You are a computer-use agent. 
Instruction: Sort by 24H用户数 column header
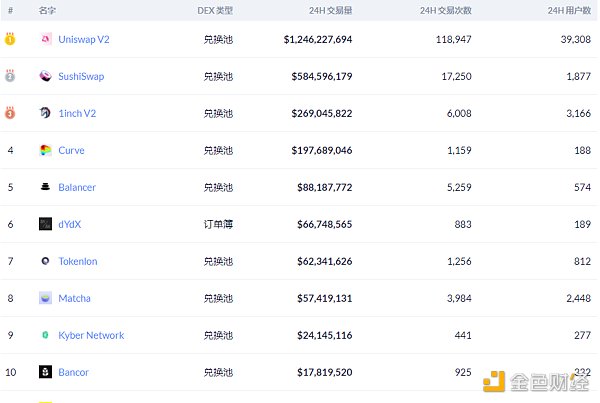pyautogui.click(x=566, y=9)
